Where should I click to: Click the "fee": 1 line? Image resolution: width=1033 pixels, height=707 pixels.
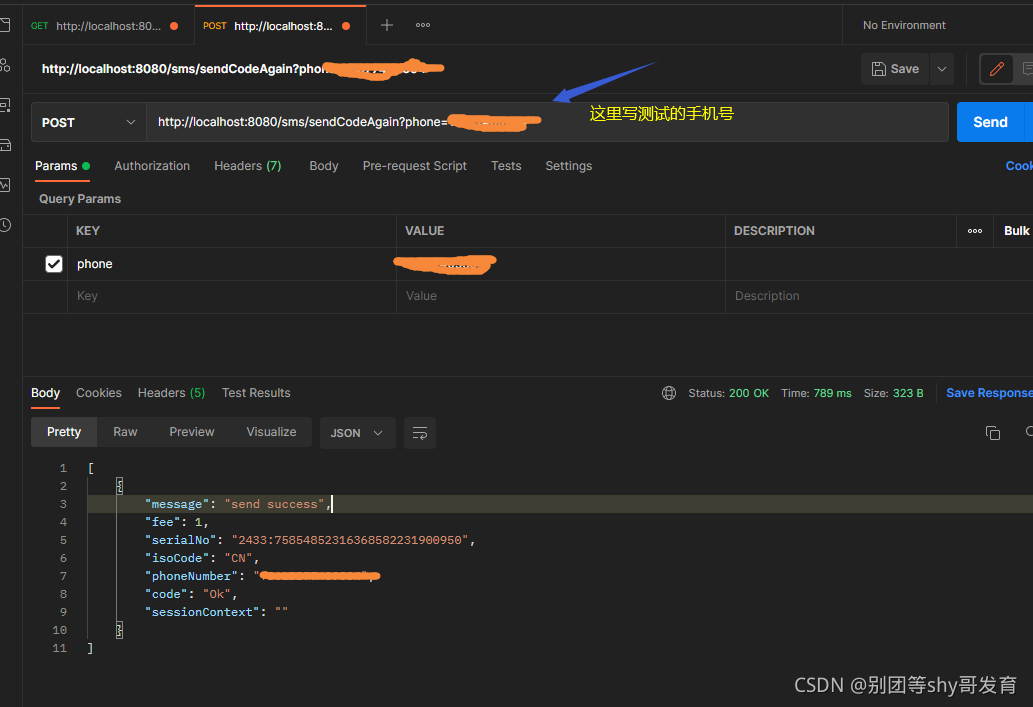177,523
